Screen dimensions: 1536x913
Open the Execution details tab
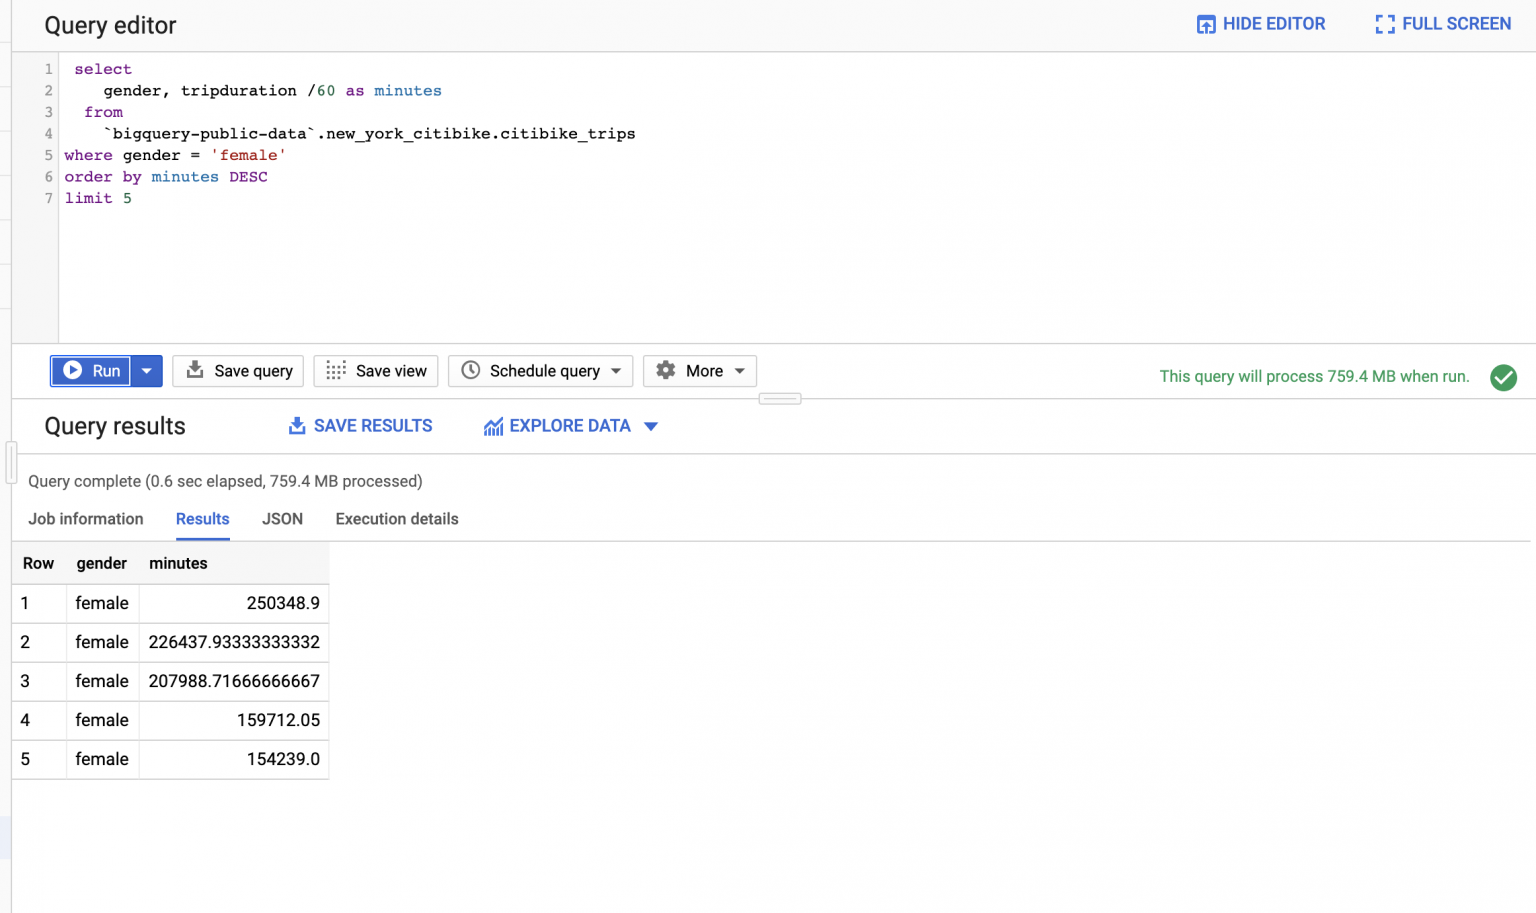click(x=396, y=519)
